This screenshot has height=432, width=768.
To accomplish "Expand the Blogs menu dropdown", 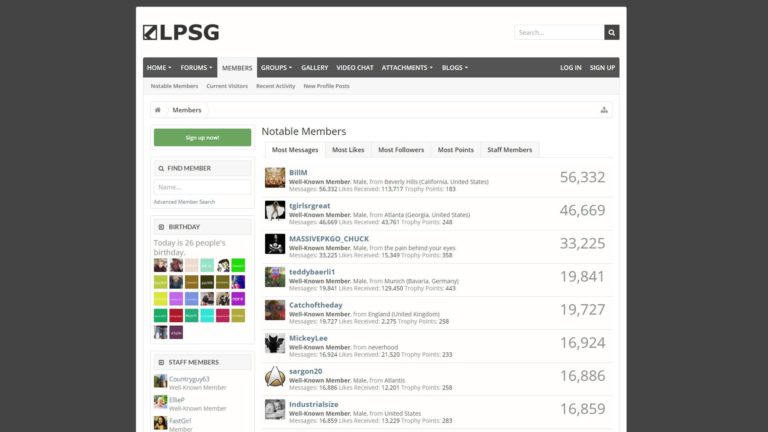I will pyautogui.click(x=454, y=67).
